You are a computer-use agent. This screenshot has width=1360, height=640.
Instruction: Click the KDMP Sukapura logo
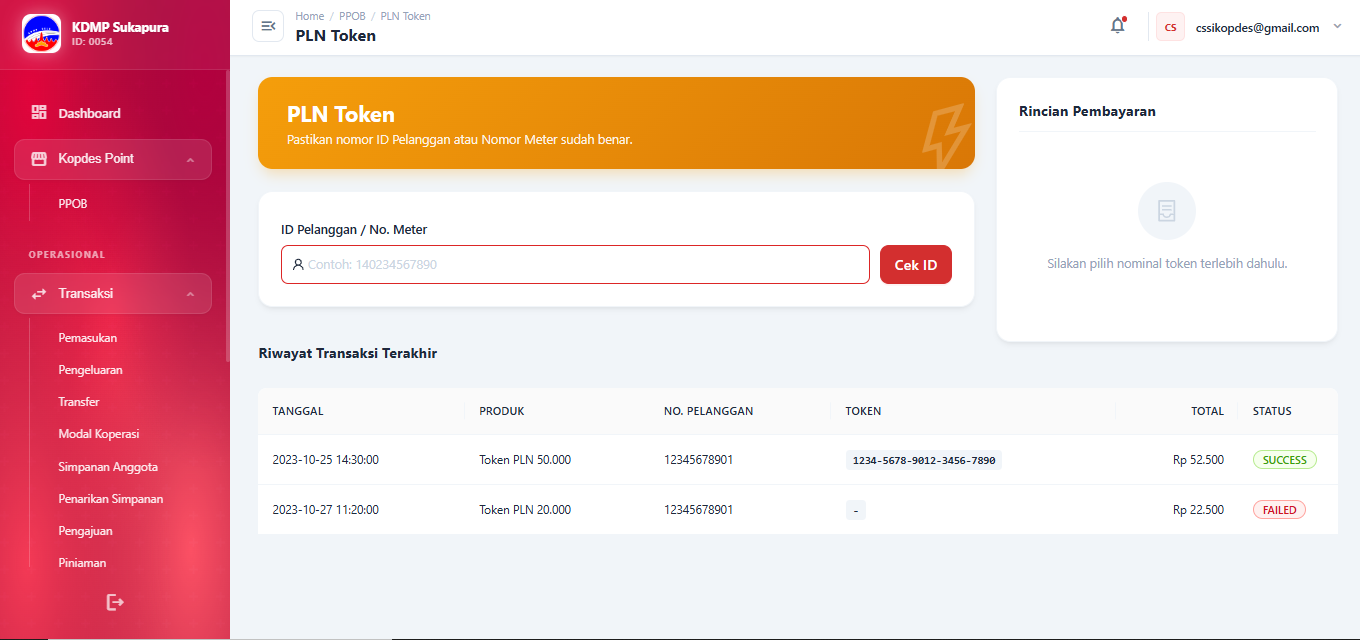tap(41, 33)
